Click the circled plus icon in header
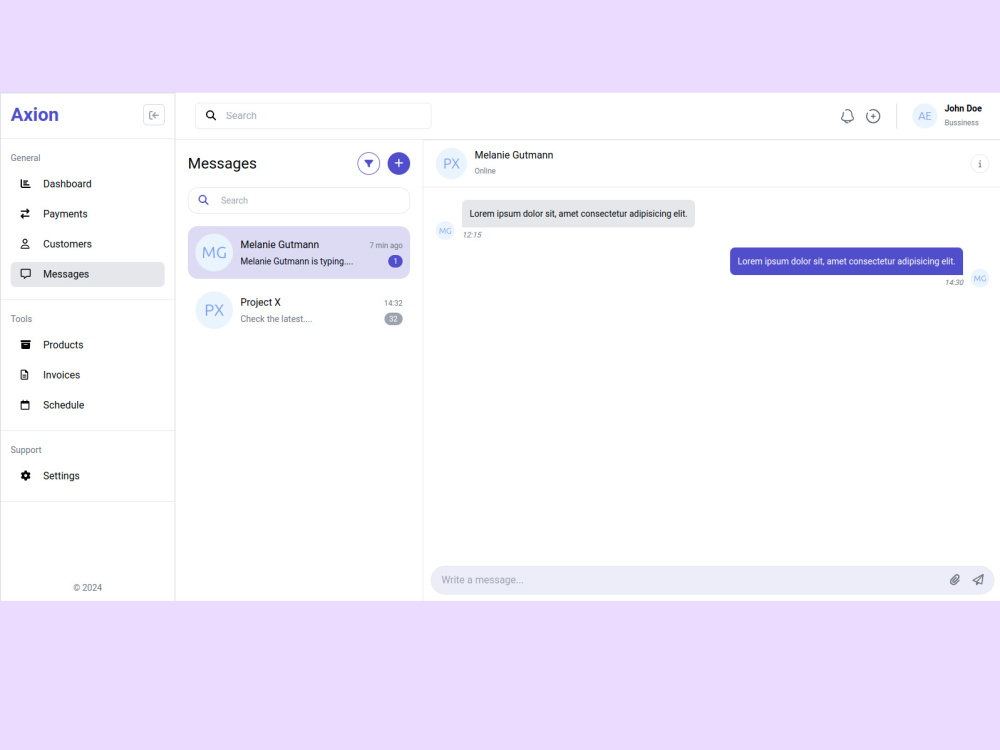This screenshot has width=1000, height=750. pyautogui.click(x=873, y=116)
